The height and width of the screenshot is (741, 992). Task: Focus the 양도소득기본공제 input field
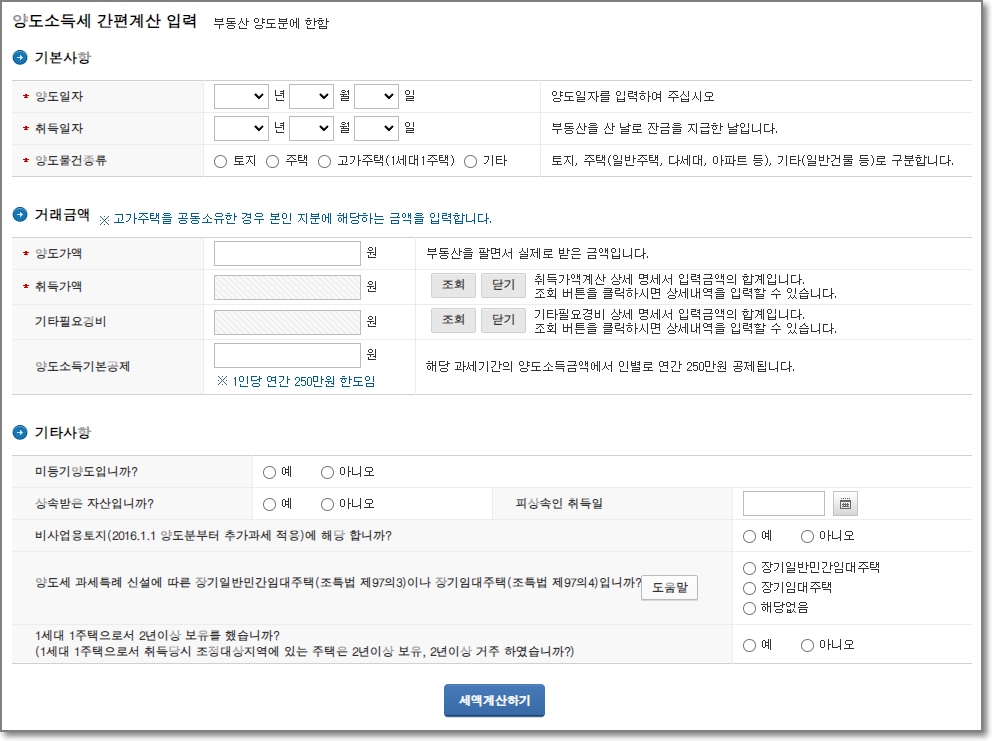click(x=287, y=356)
